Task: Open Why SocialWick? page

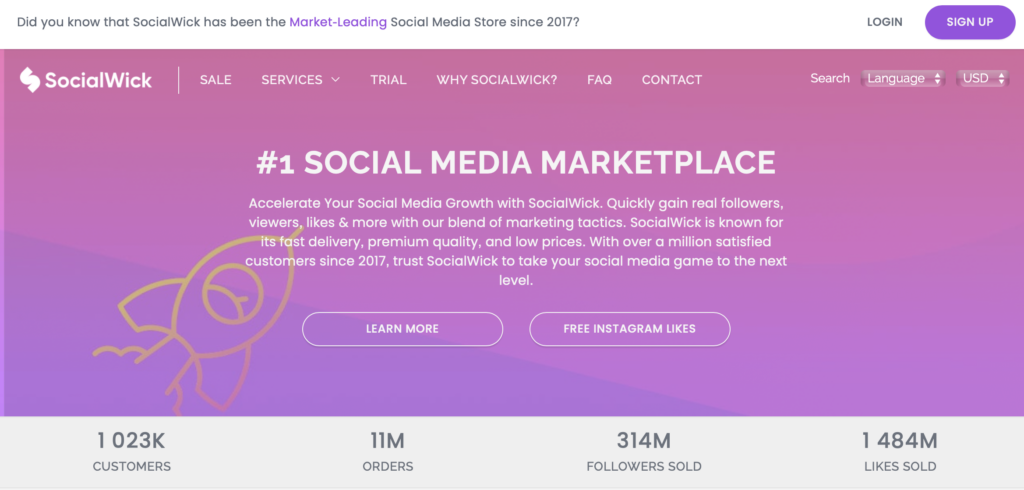Action: point(497,80)
